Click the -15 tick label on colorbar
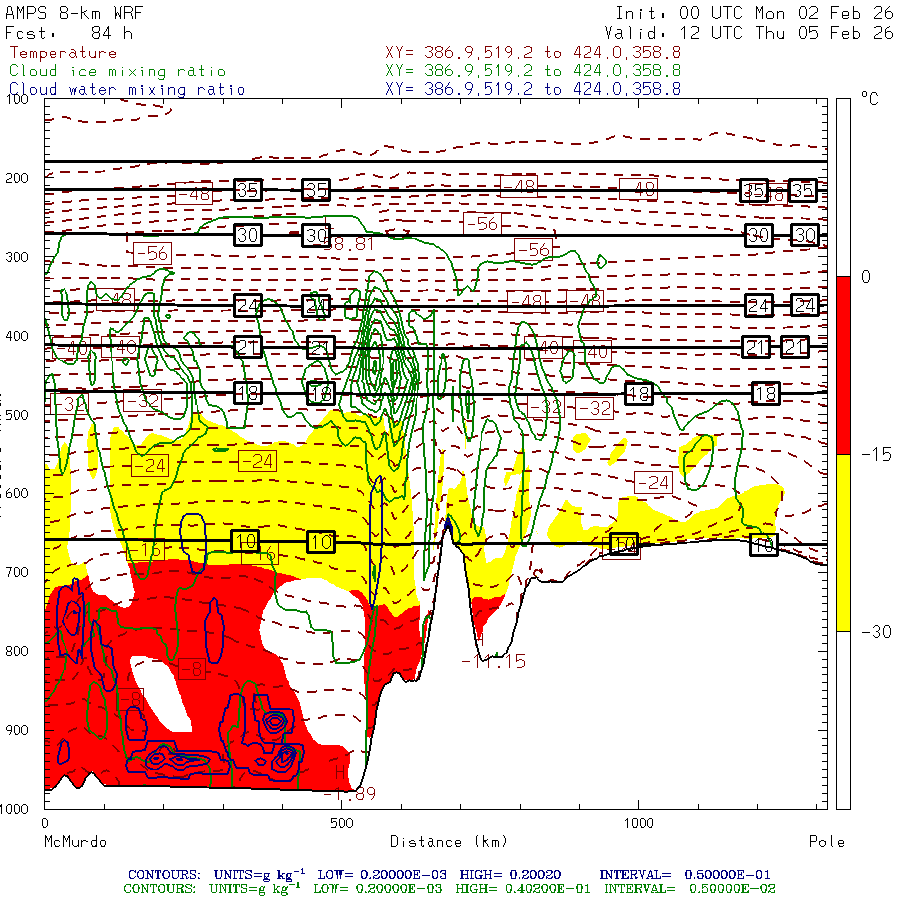Viewport: 900px width, 900px height. click(876, 455)
